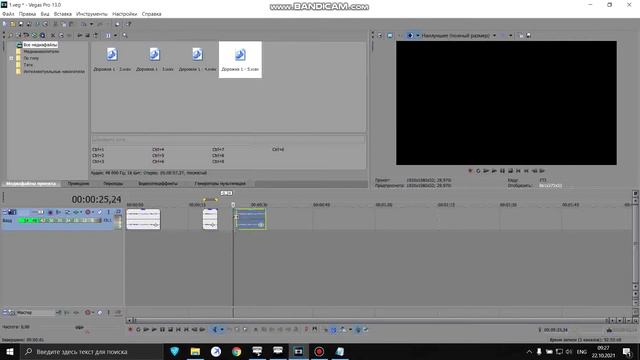Viewport: 640px width, 360px height.
Task: Preview on the external monitor
Action: (390, 36)
